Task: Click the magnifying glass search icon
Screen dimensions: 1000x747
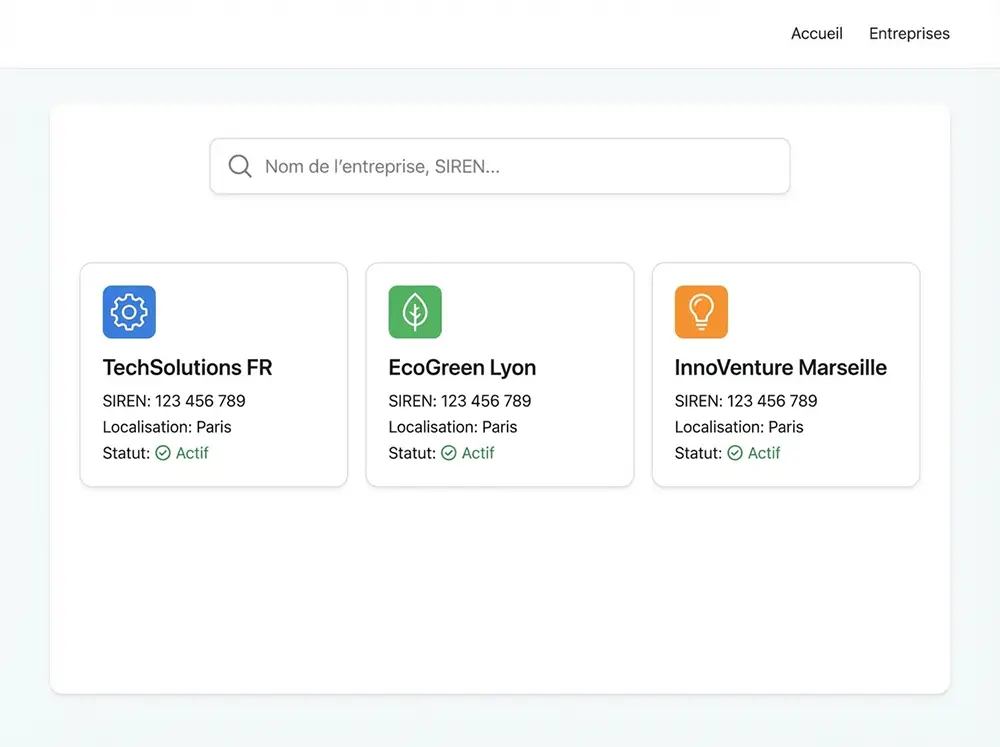Action: coord(240,166)
